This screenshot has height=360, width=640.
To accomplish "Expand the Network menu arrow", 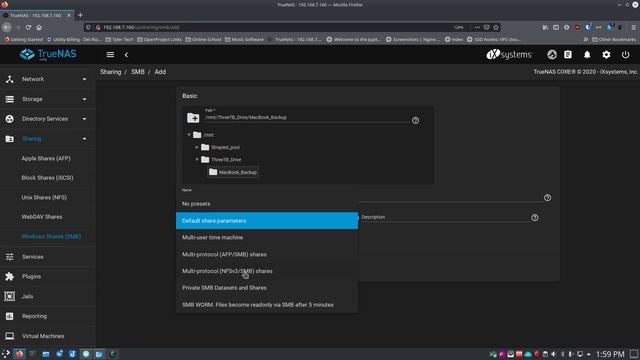I will (x=84, y=79).
